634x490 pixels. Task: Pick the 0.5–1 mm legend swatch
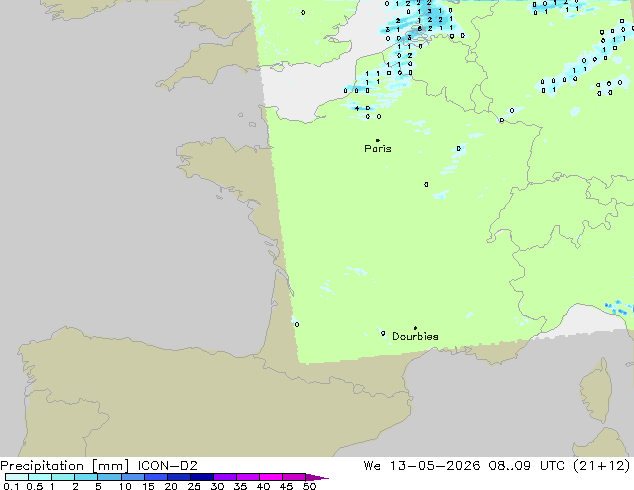40,477
